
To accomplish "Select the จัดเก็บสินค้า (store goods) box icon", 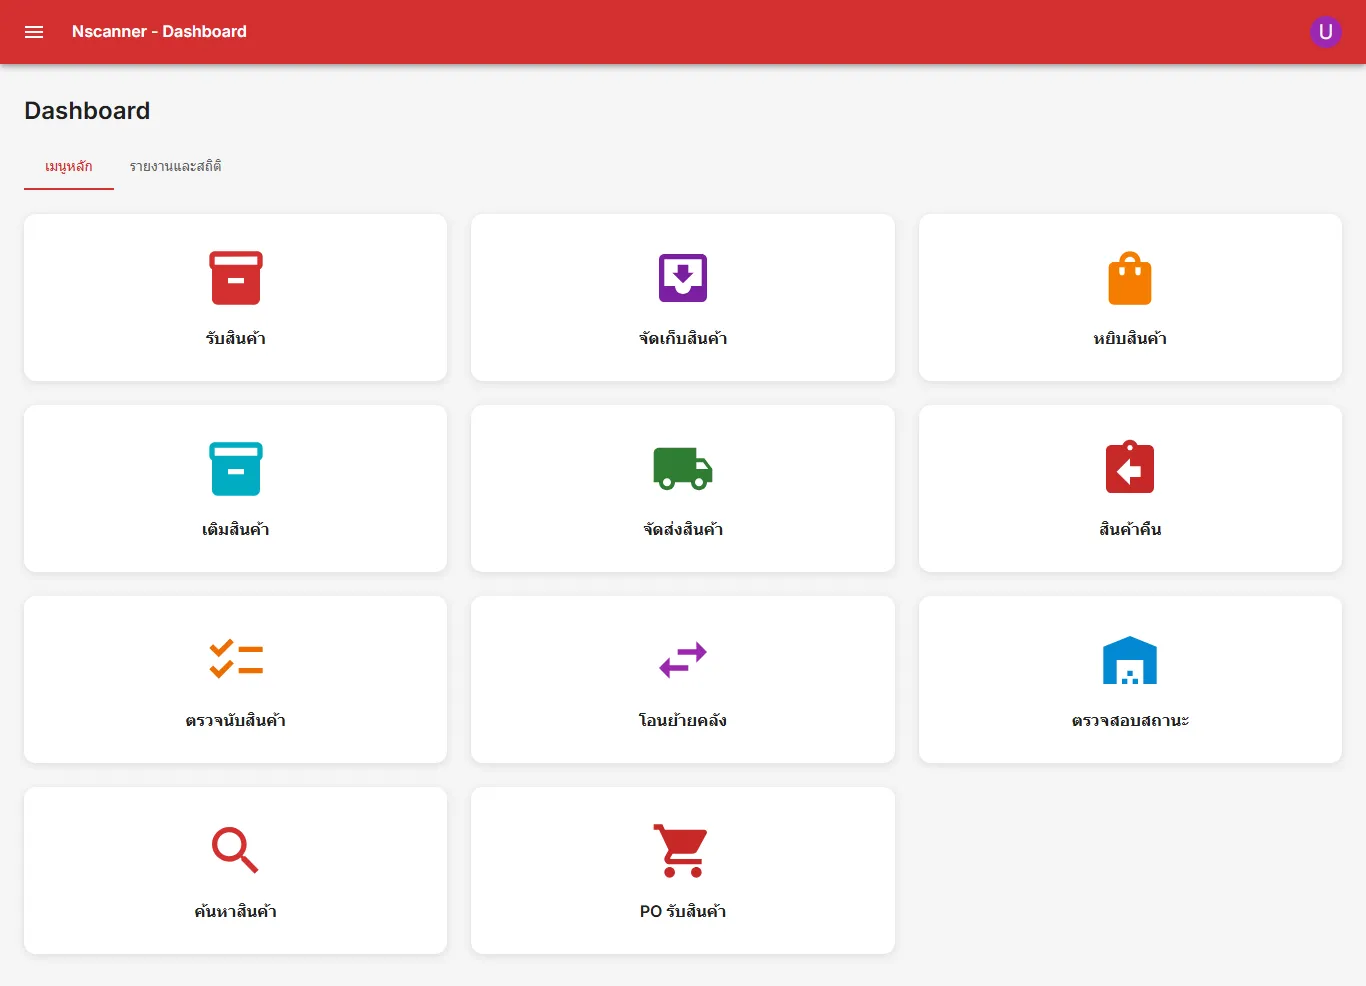I will click(x=682, y=277).
